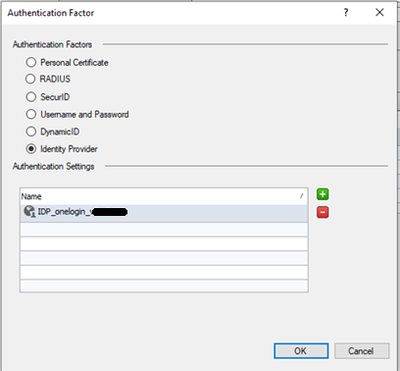Select the Personal Certificate radio option
Viewport: 400px width, 371px height.
pos(31,62)
